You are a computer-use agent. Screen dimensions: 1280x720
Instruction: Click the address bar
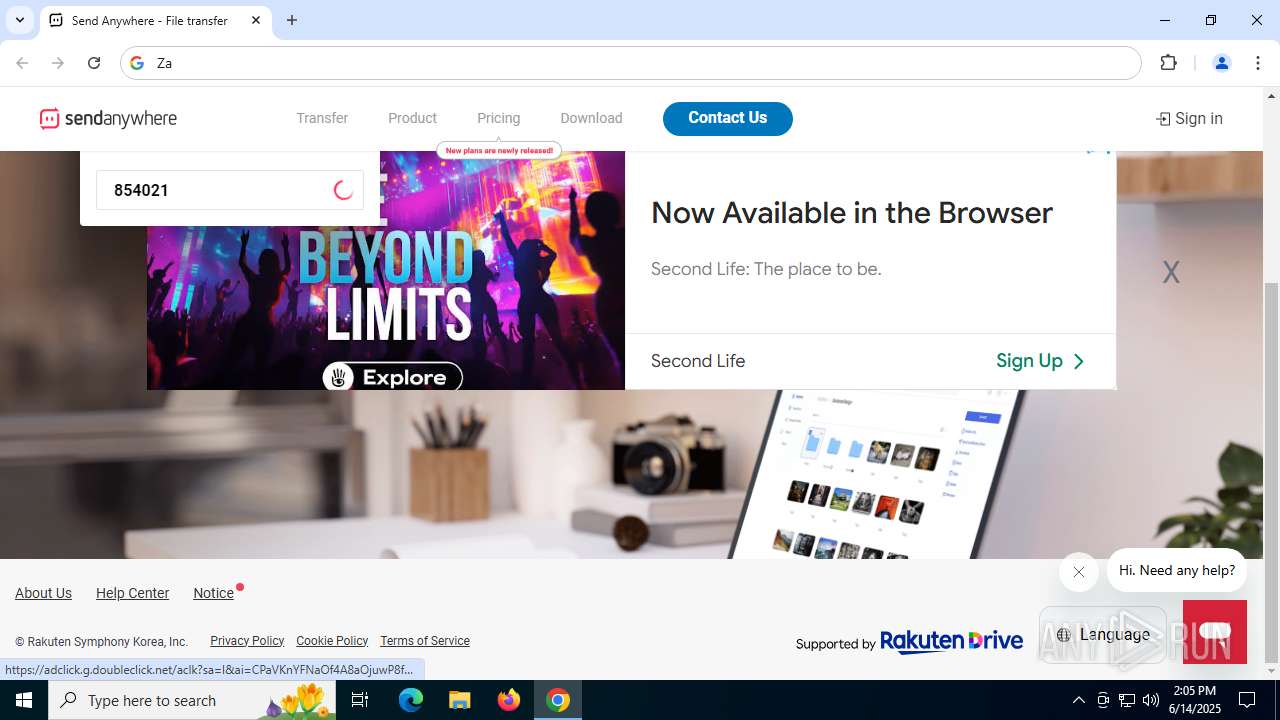pyautogui.click(x=630, y=63)
